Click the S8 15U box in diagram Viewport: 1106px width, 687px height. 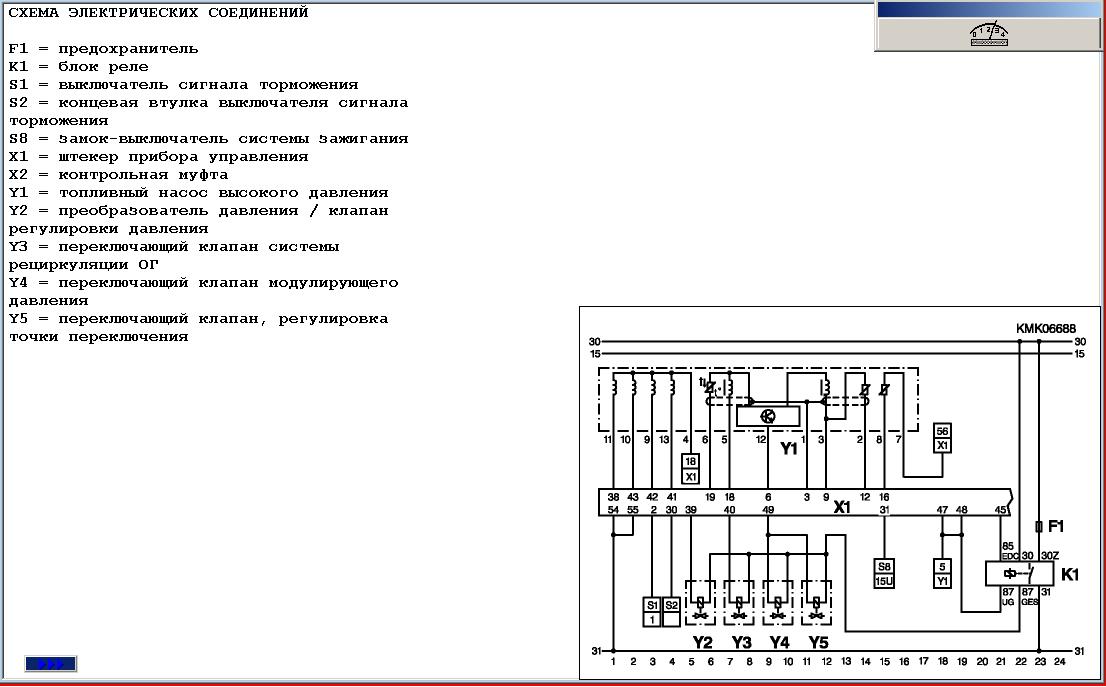tap(884, 574)
